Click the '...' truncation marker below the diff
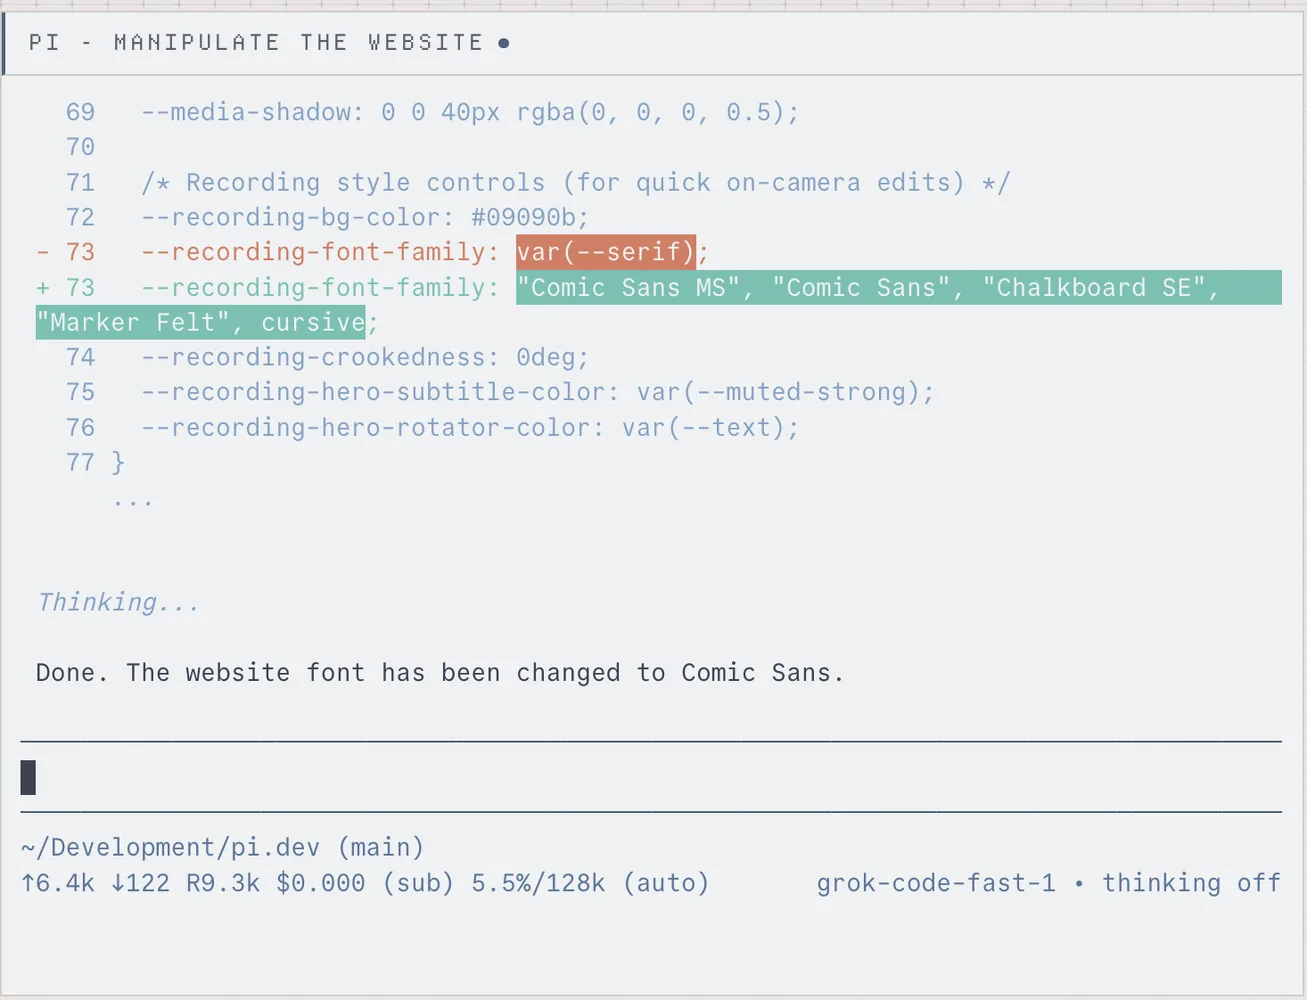1307x1000 pixels. [133, 501]
